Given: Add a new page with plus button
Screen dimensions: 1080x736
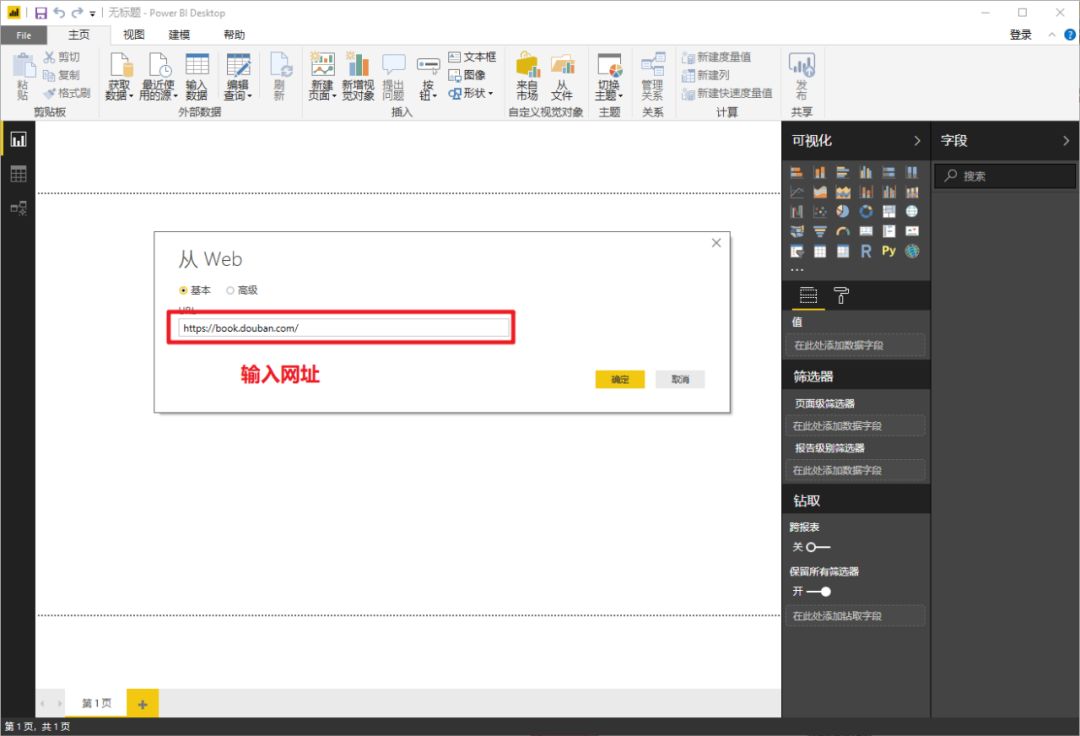Looking at the screenshot, I should pos(143,704).
